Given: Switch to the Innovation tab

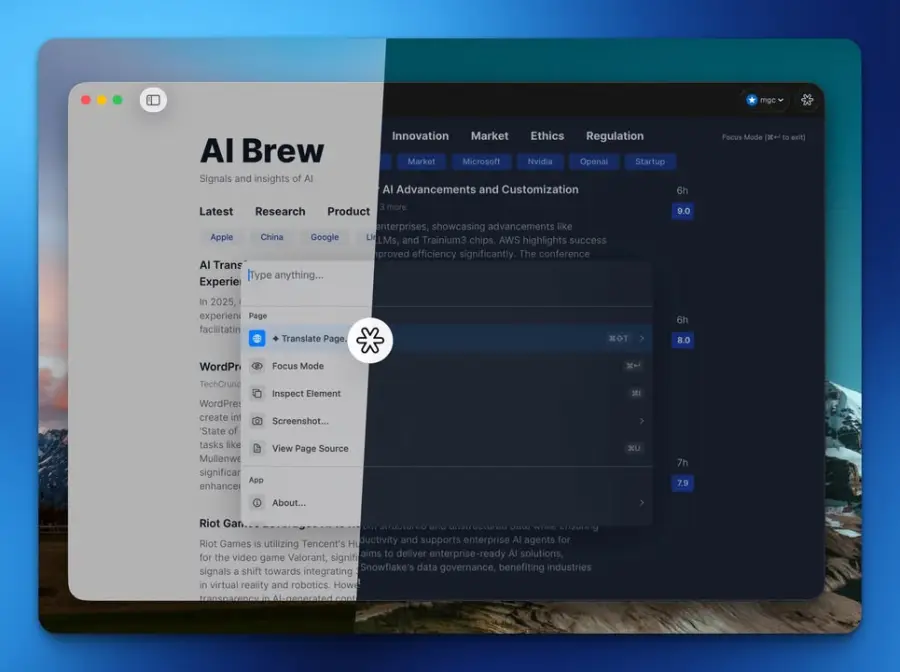Looking at the screenshot, I should coord(420,136).
